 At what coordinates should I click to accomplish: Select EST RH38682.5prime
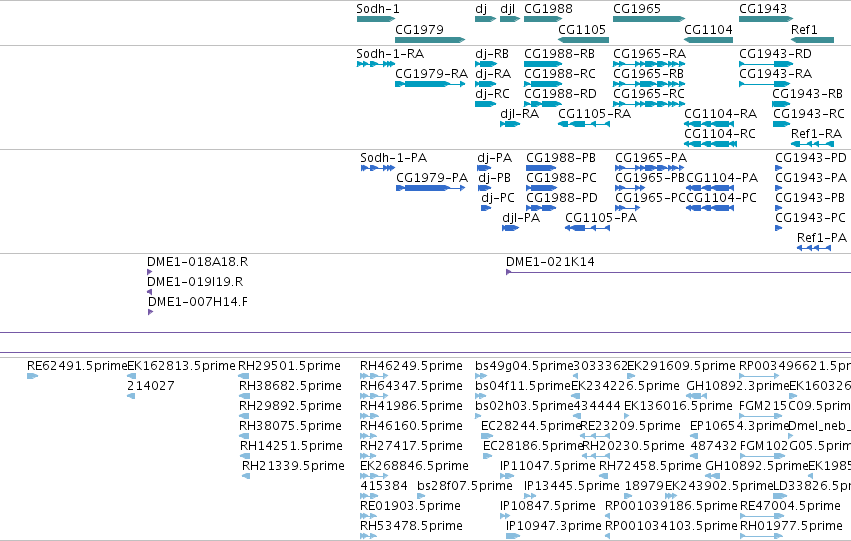click(x=244, y=396)
